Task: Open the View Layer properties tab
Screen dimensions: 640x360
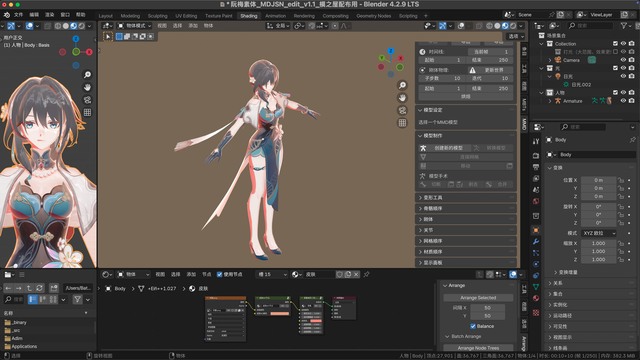Action: pos(536,178)
